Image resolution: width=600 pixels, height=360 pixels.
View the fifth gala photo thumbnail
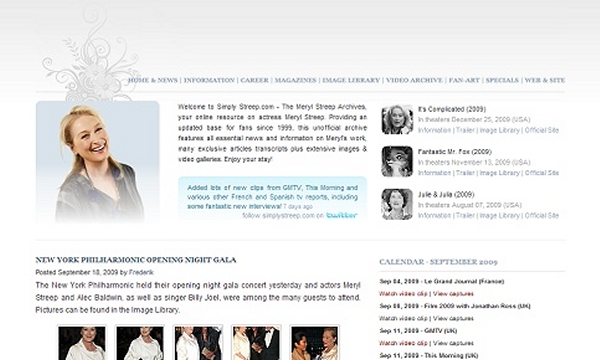pos(315,343)
